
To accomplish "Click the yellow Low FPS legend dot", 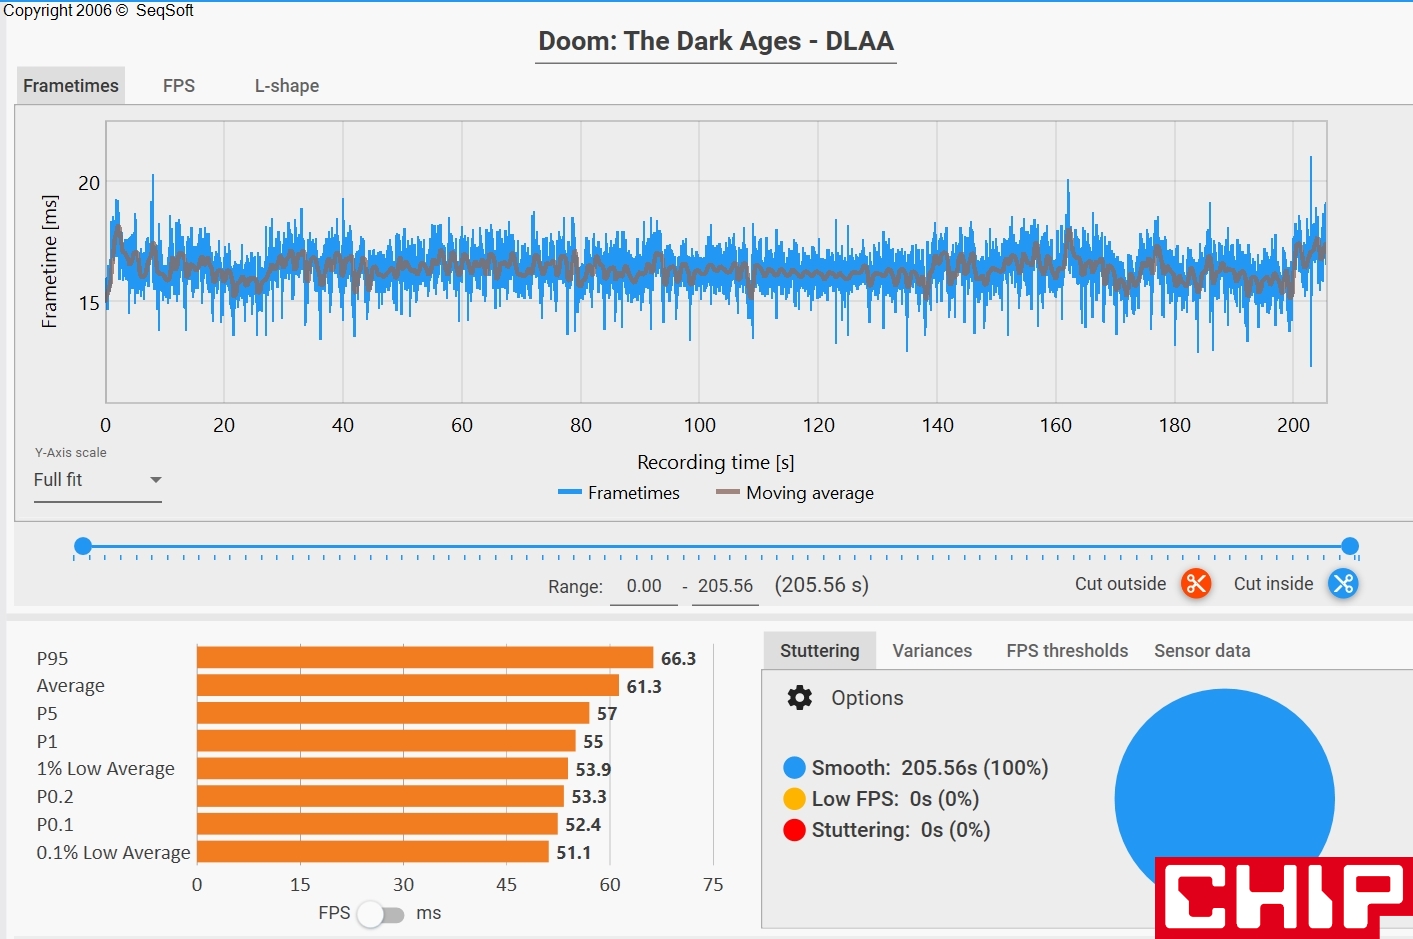I will (794, 799).
